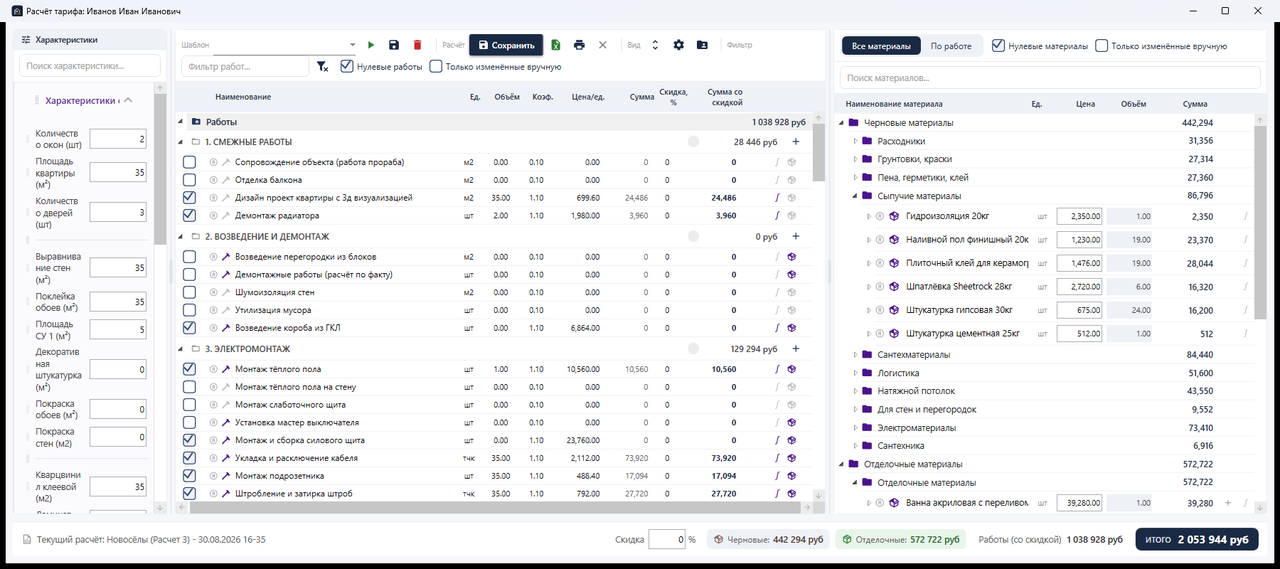Switch to the По работе tab

pyautogui.click(x=951, y=46)
